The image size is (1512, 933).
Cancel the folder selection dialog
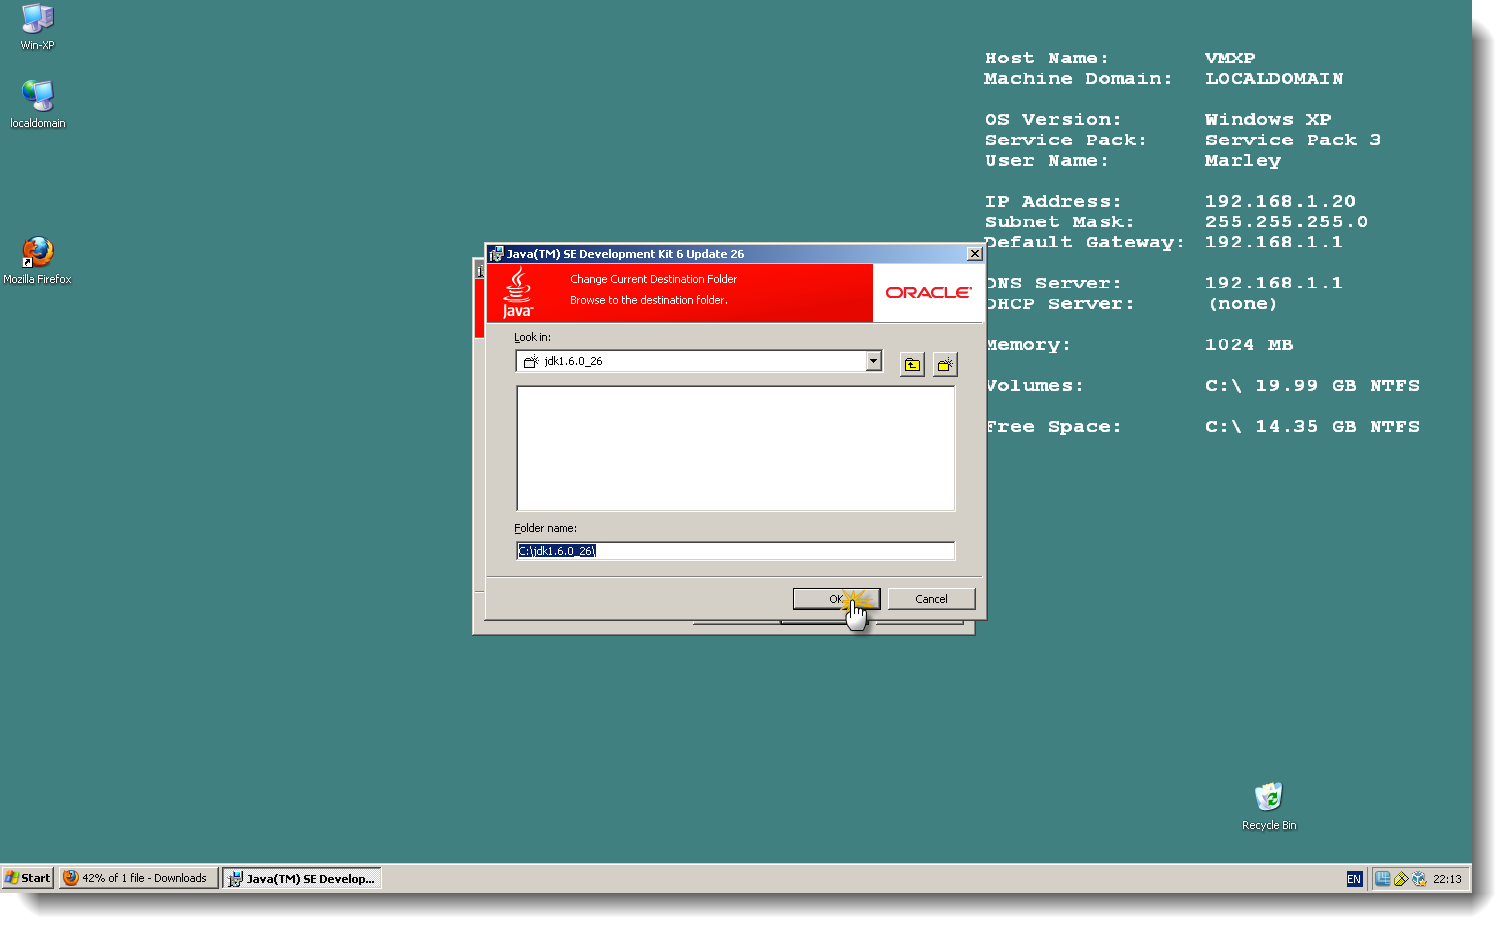931,598
